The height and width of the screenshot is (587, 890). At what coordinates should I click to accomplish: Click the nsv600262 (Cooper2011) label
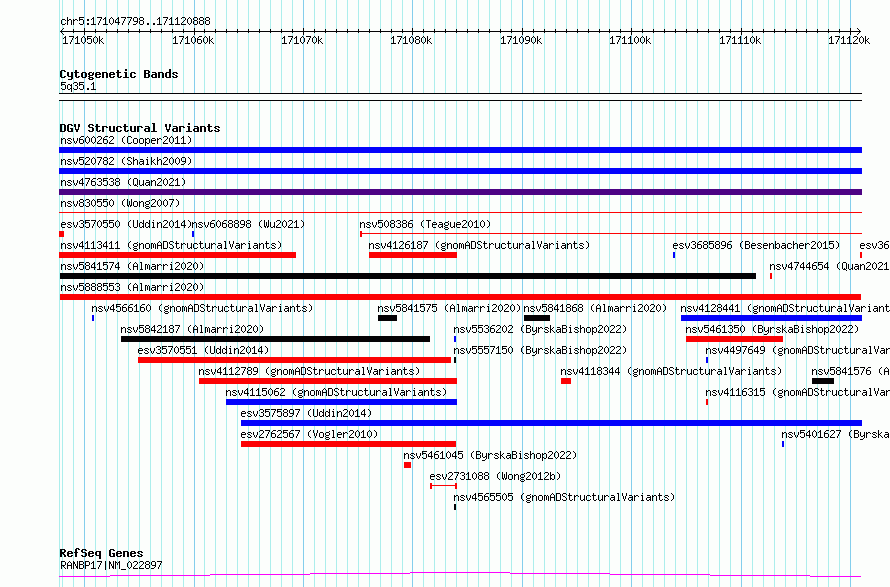126,140
